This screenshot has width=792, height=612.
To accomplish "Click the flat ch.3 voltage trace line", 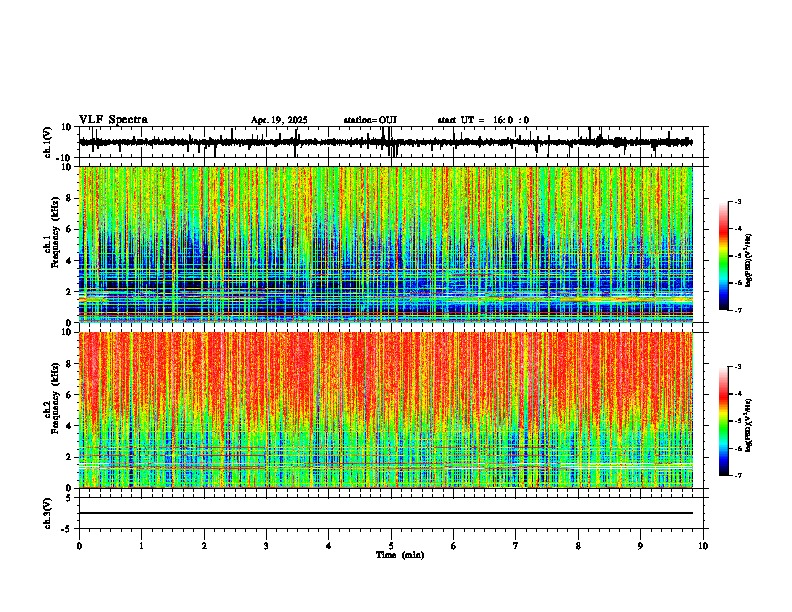I will pos(386,513).
